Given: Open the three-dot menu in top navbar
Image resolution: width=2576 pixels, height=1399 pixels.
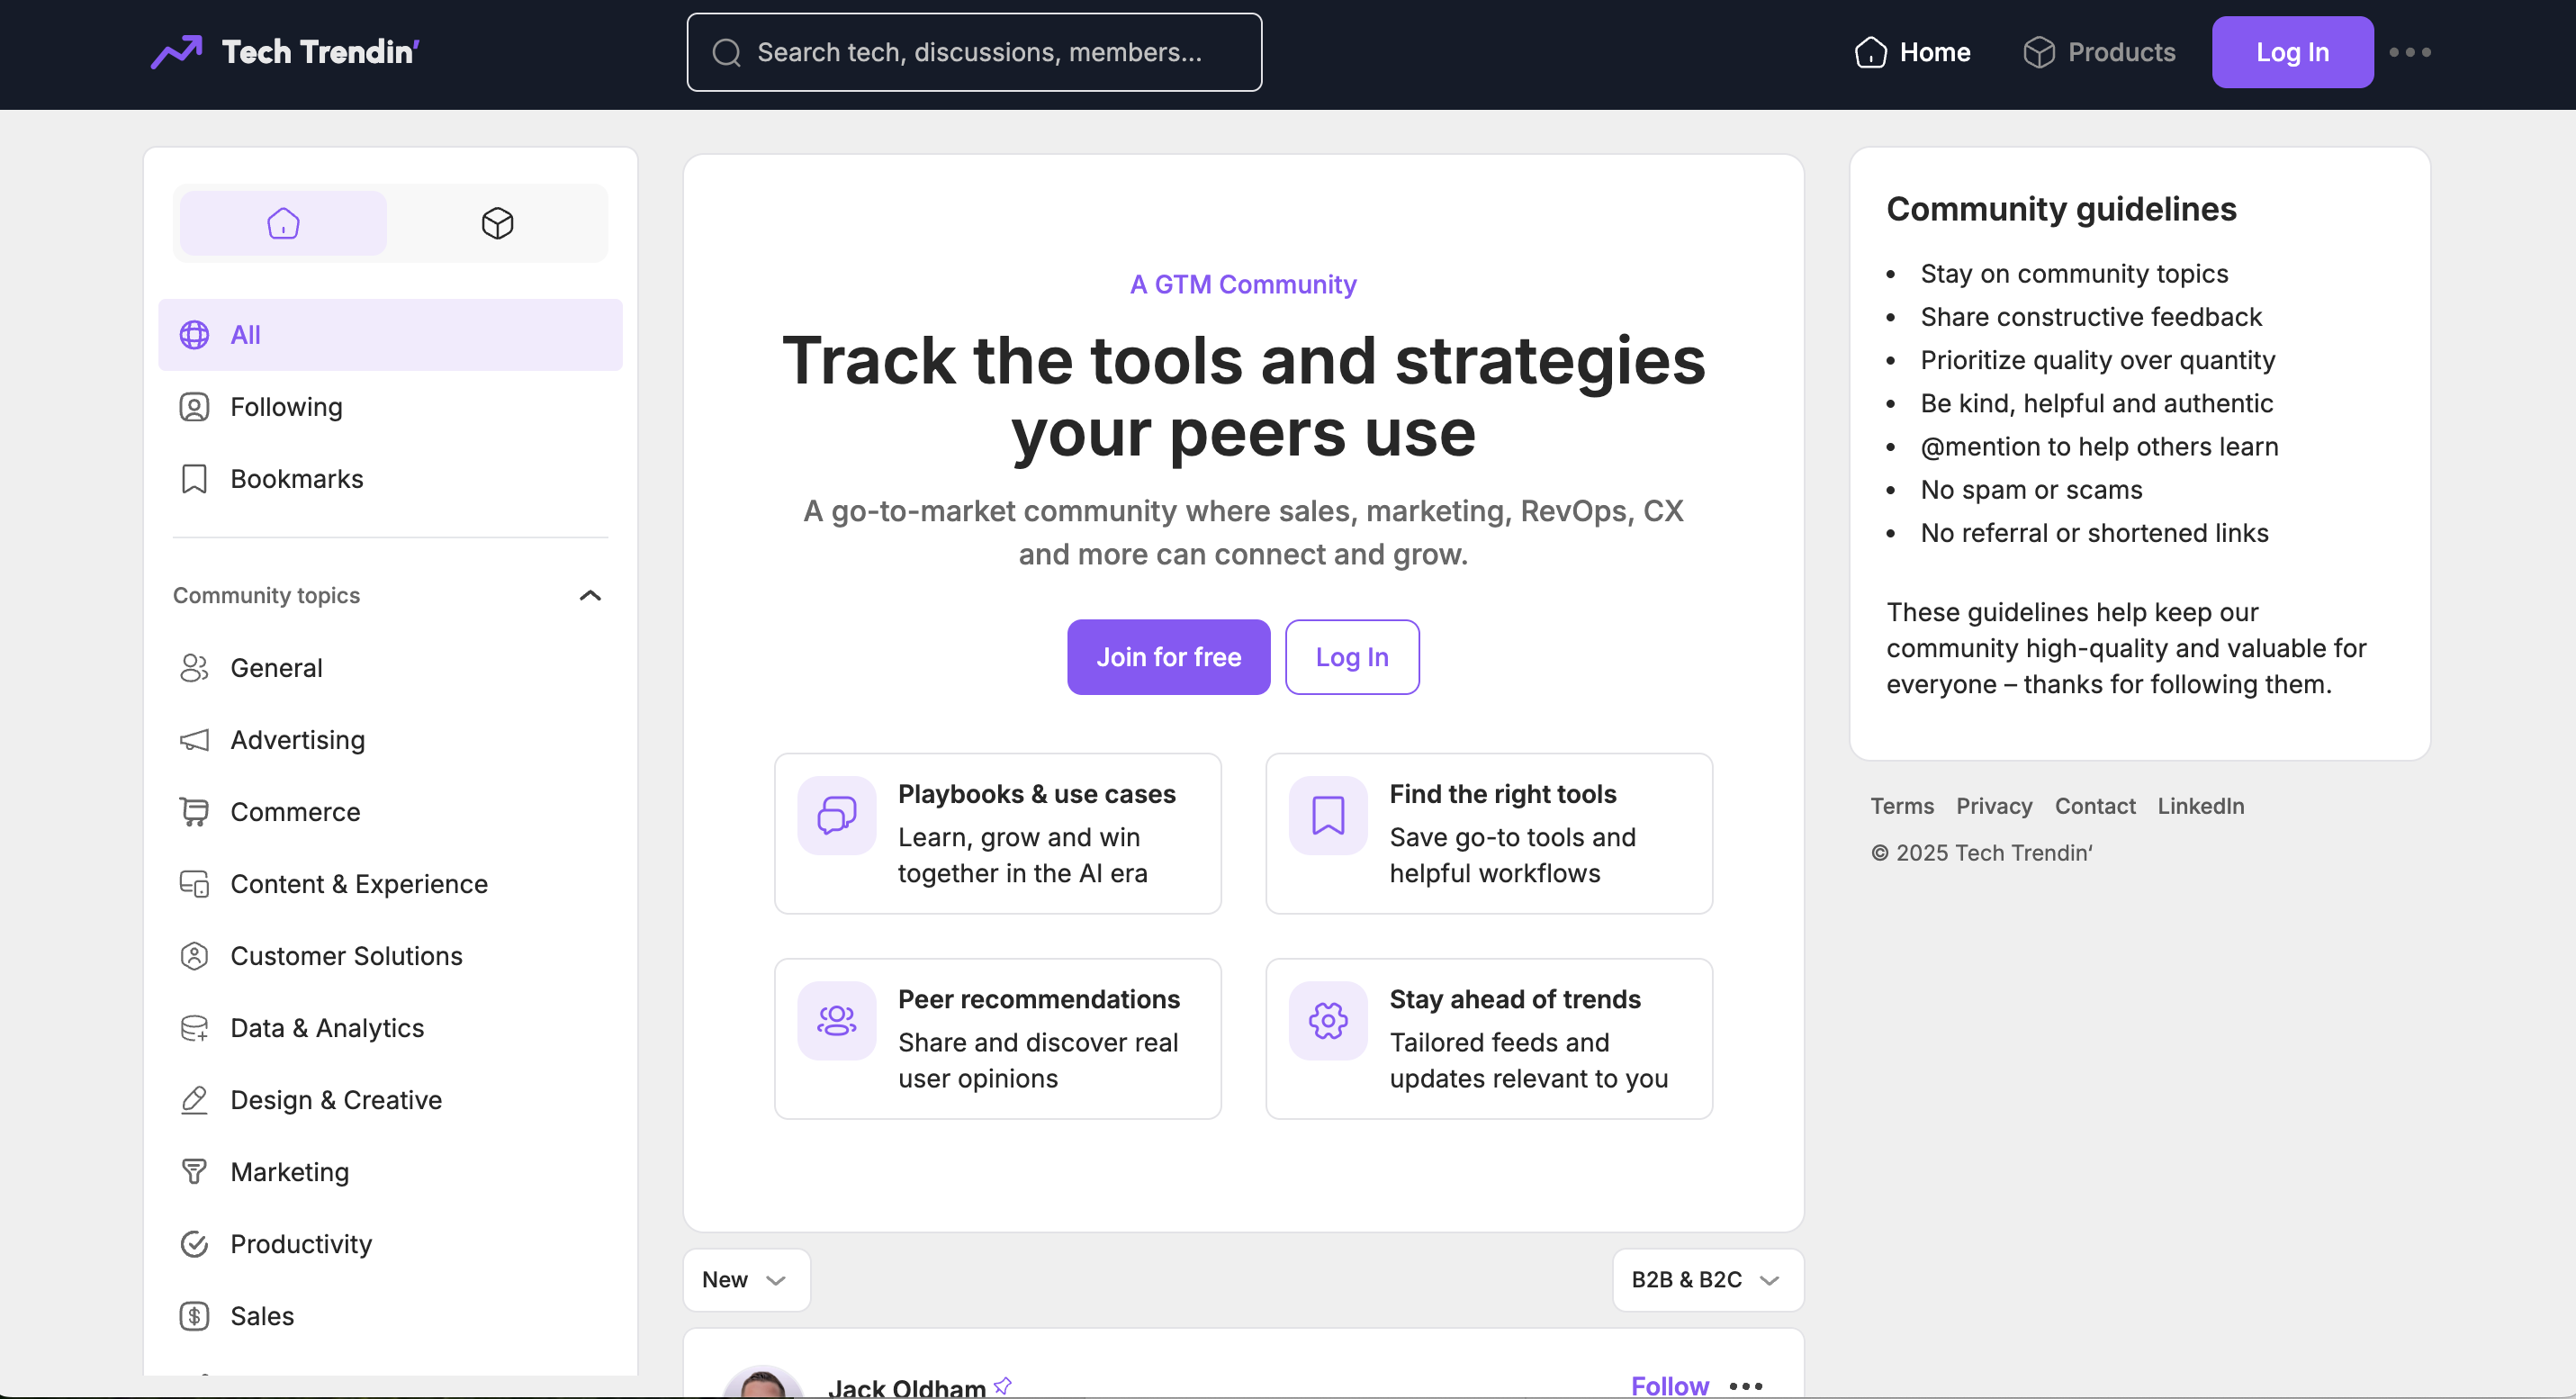Looking at the screenshot, I should (x=2410, y=52).
